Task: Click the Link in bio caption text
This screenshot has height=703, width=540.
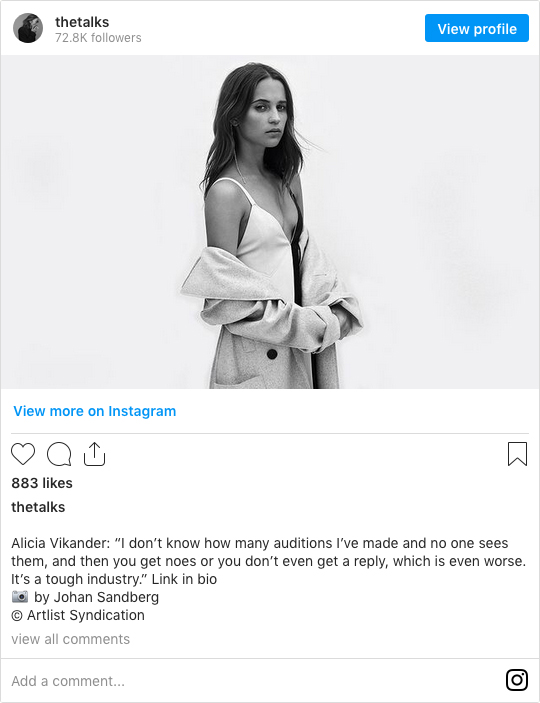Action: (184, 579)
